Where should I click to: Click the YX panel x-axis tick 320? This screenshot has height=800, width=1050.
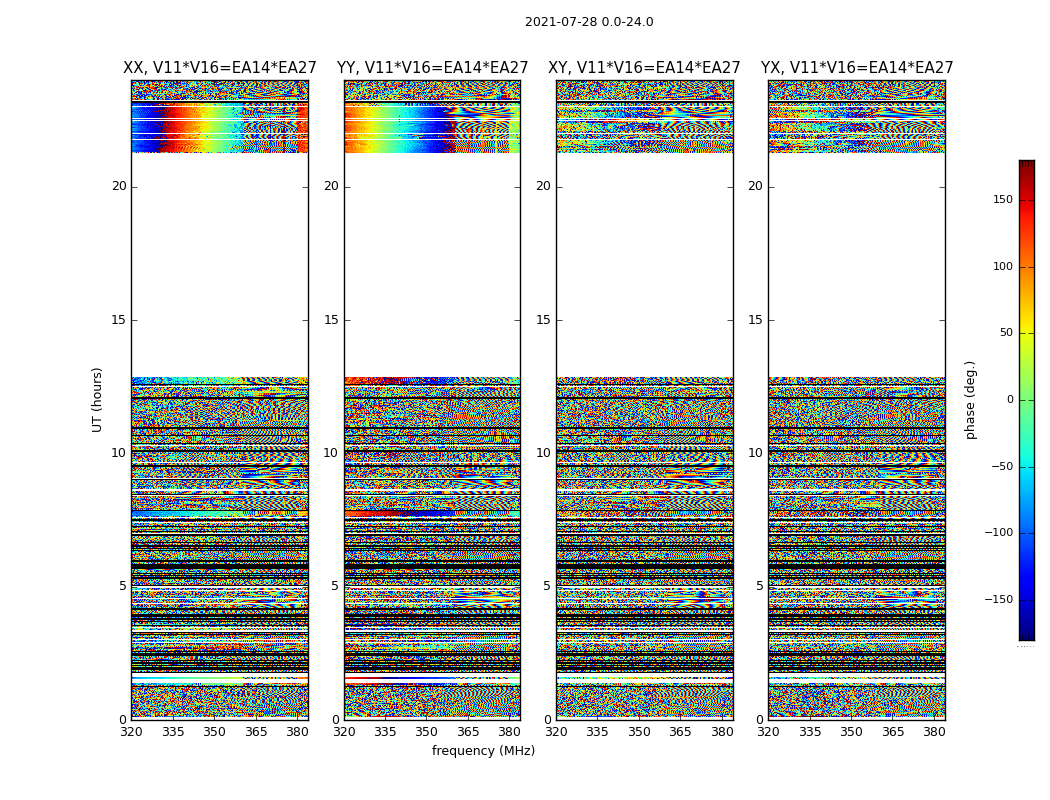tap(768, 732)
